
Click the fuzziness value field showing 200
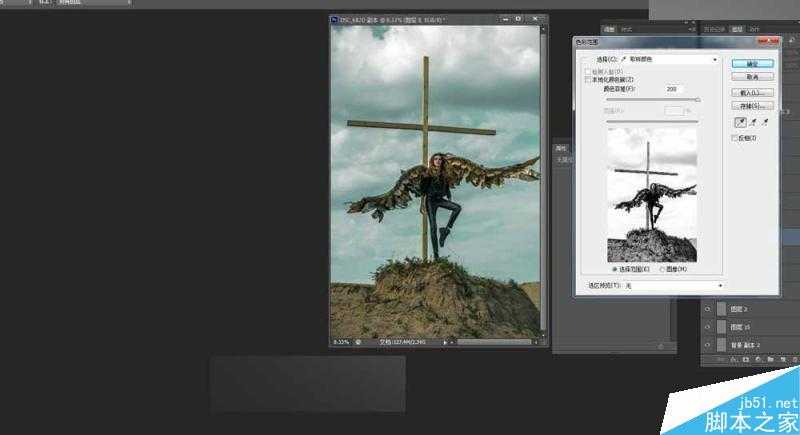coord(672,89)
